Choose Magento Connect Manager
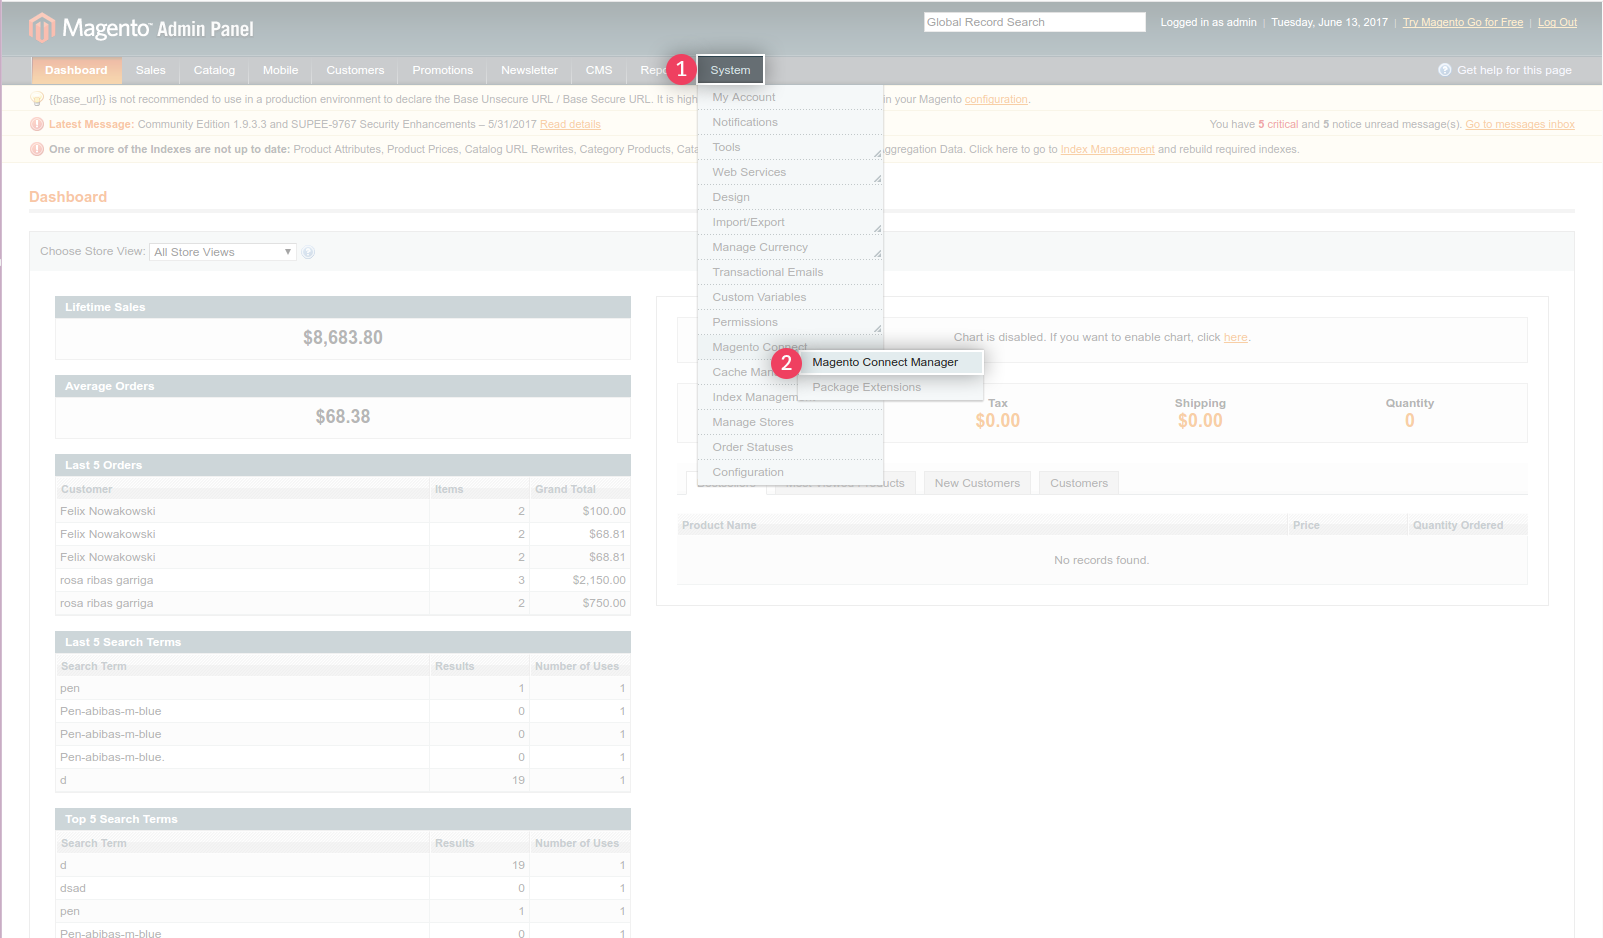This screenshot has width=1603, height=938. point(890,362)
